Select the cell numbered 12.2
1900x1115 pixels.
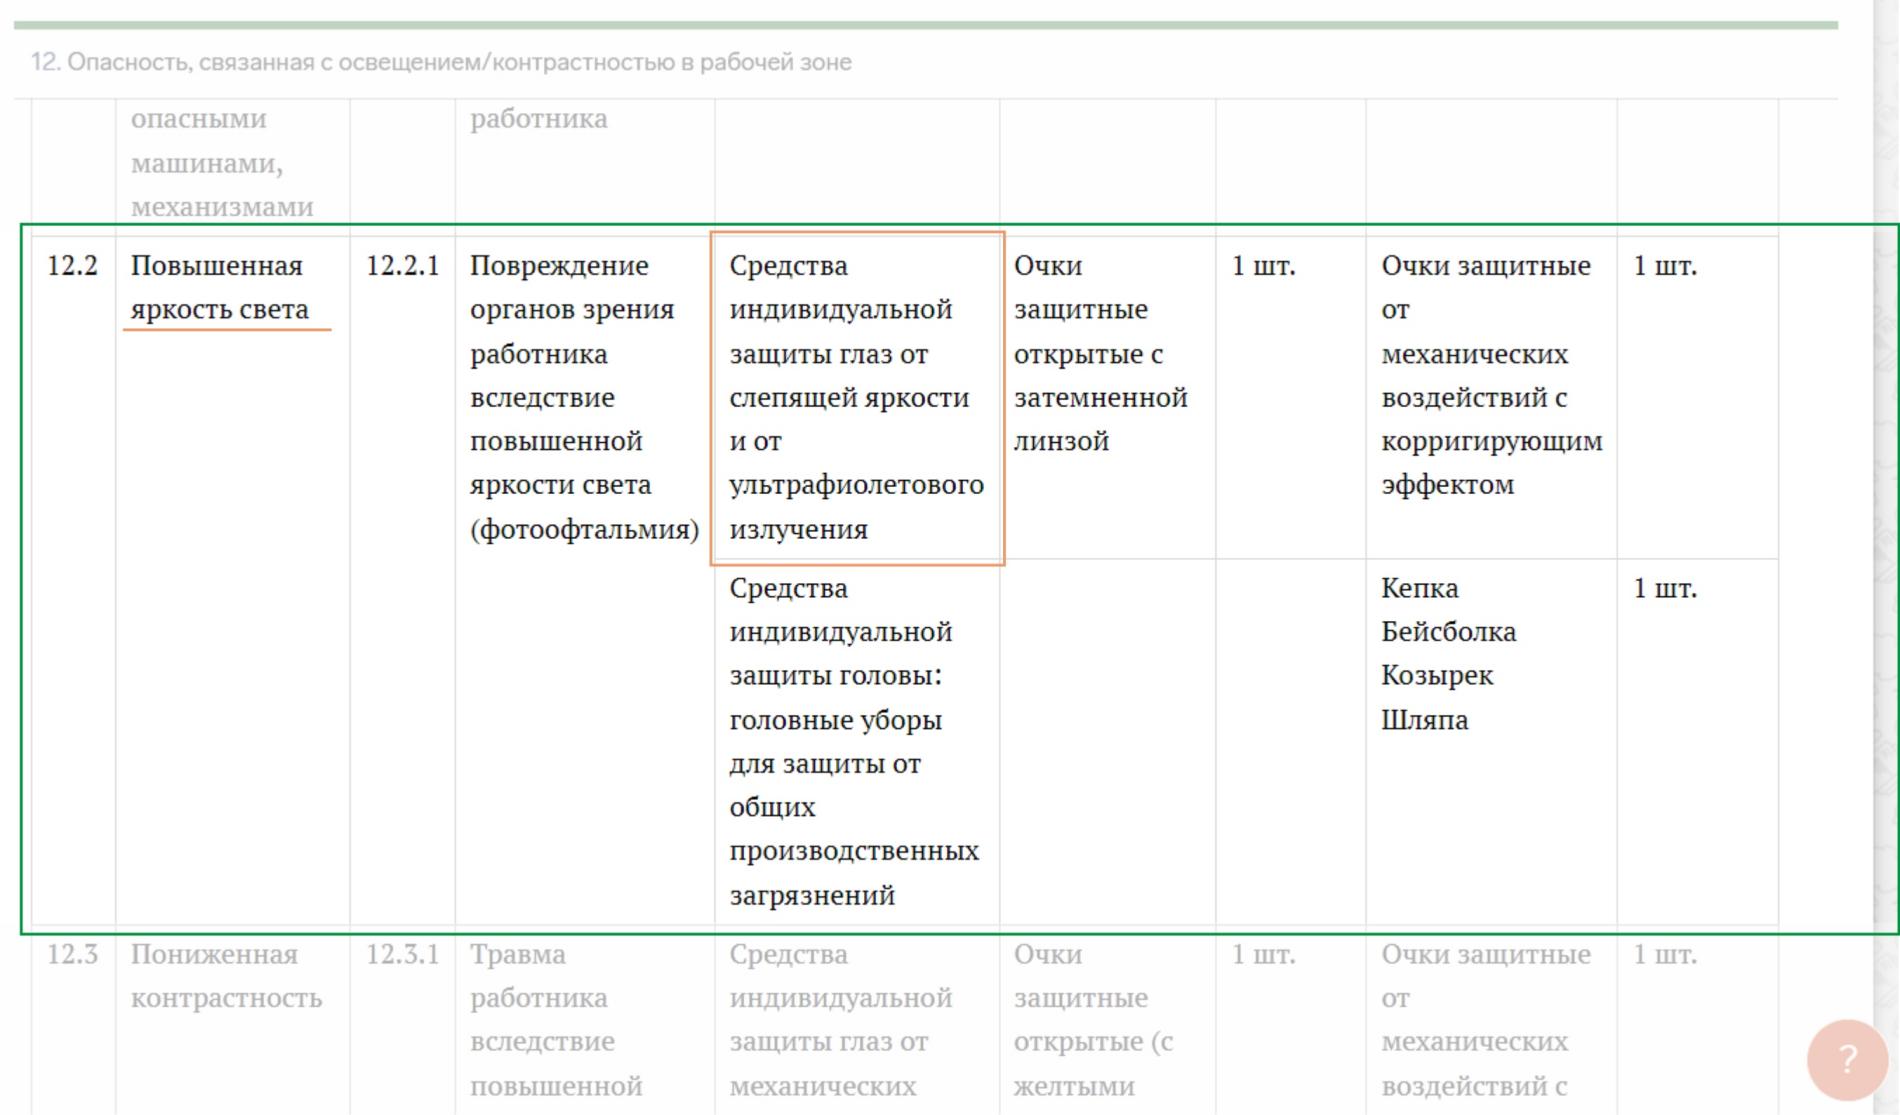pos(73,581)
